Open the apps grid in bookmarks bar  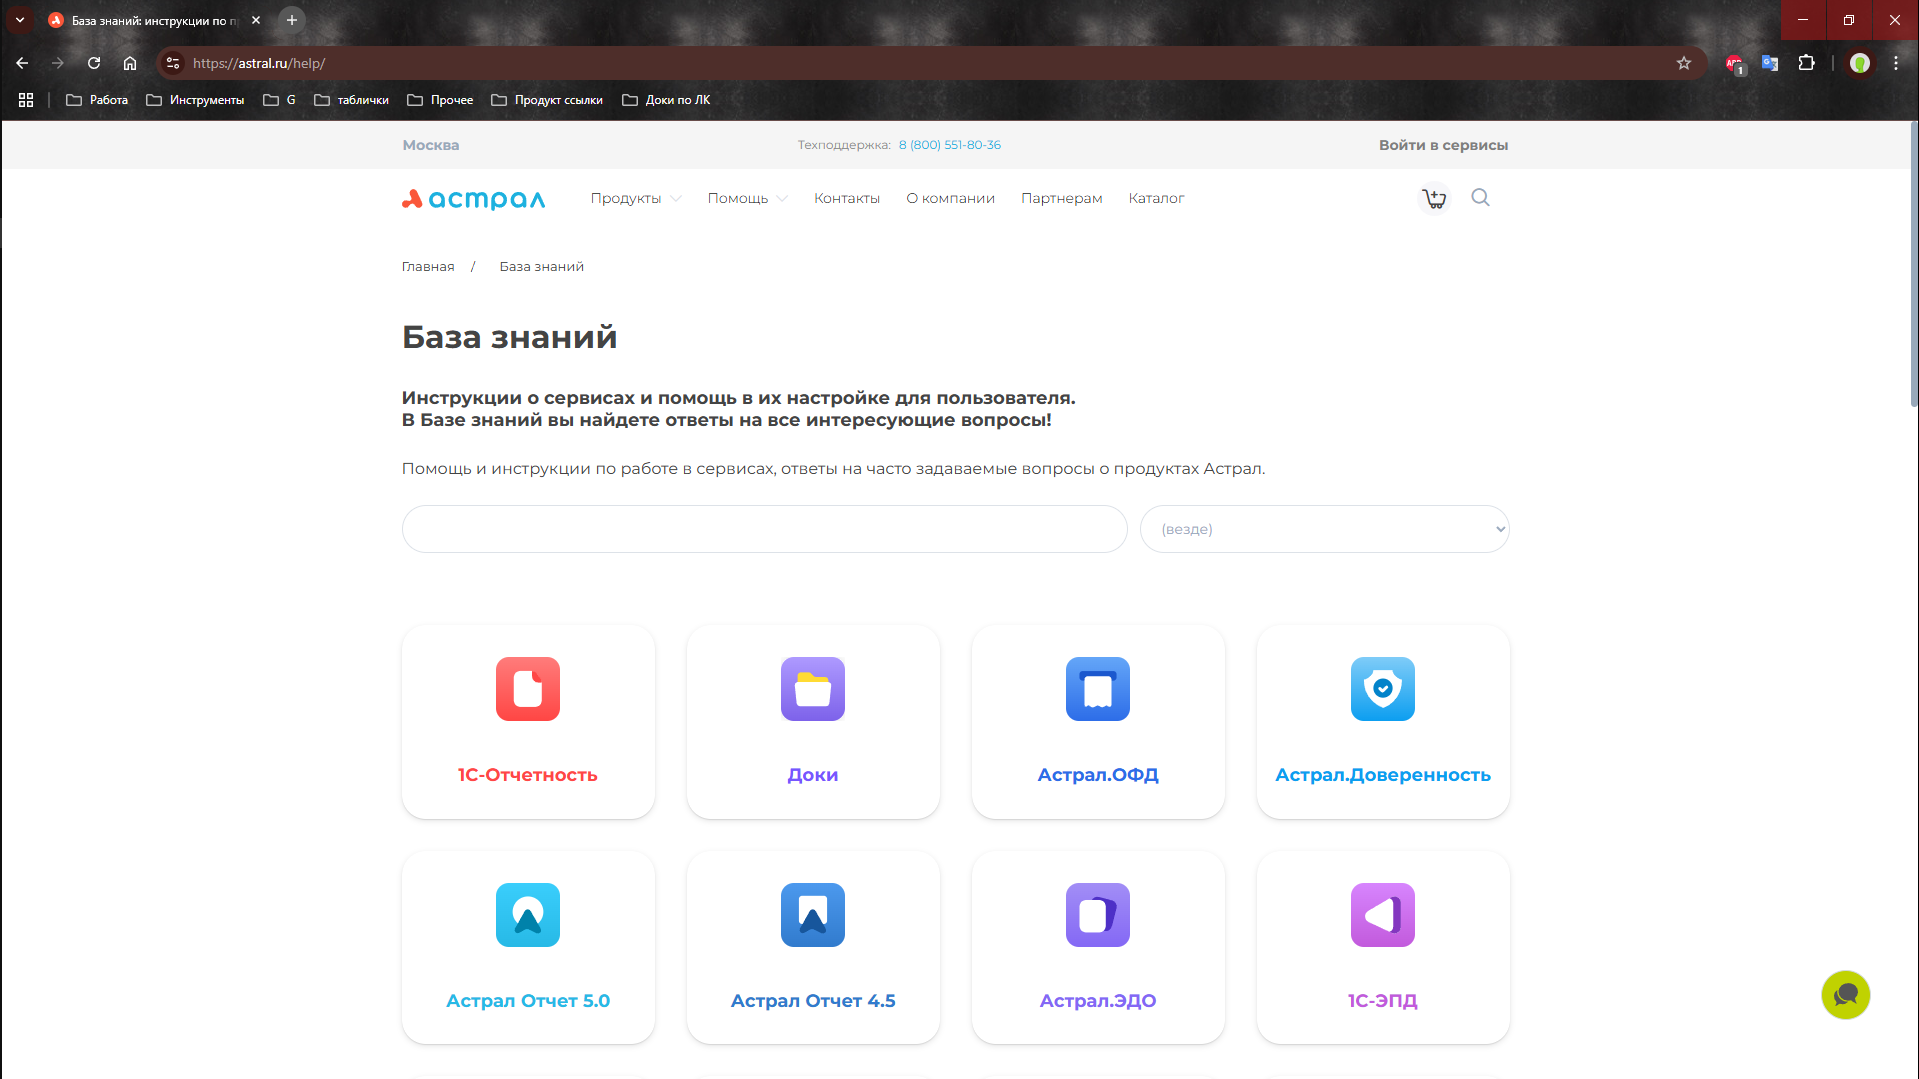[26, 100]
